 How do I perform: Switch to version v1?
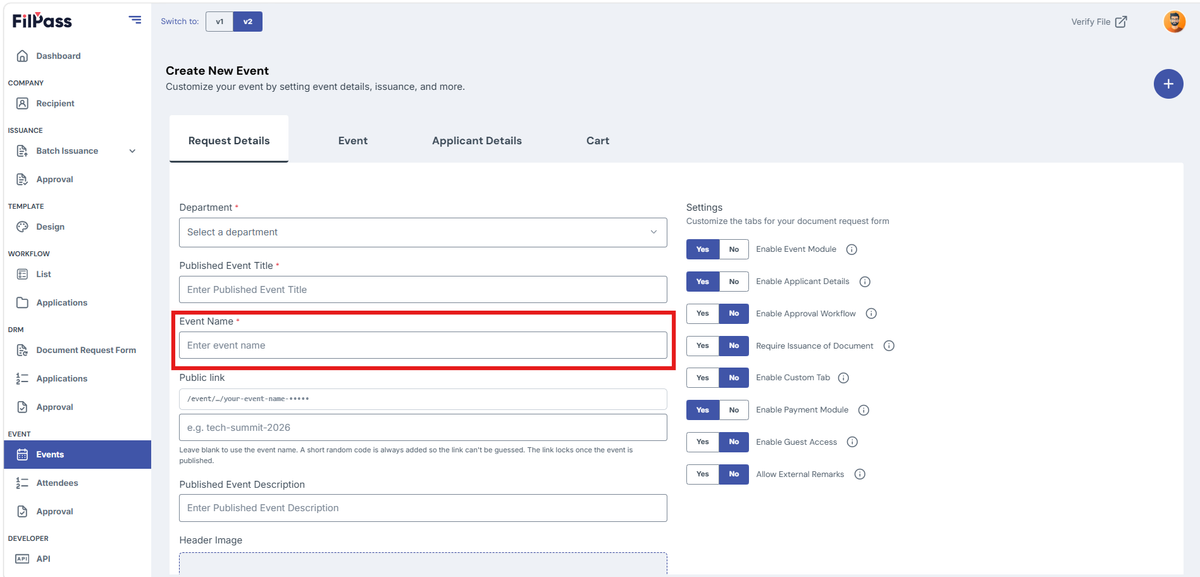[219, 21]
